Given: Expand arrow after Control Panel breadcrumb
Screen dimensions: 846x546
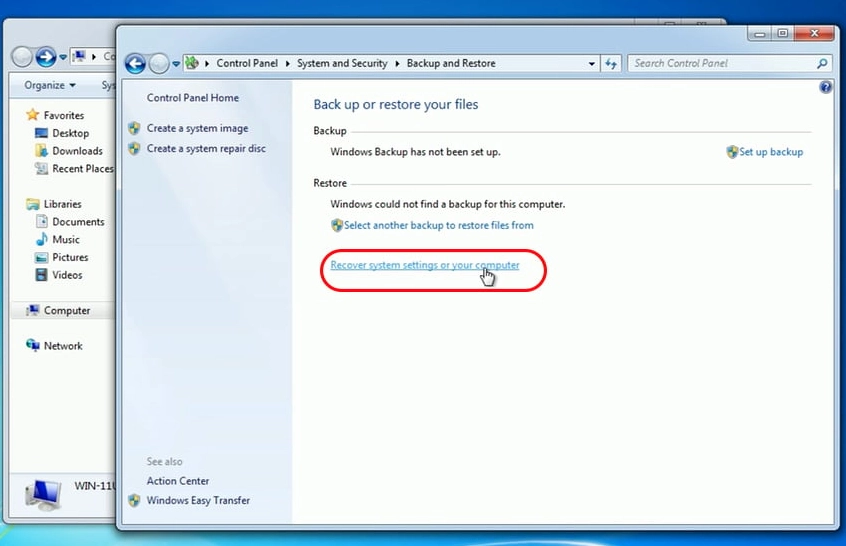Looking at the screenshot, I should click(x=288, y=64).
